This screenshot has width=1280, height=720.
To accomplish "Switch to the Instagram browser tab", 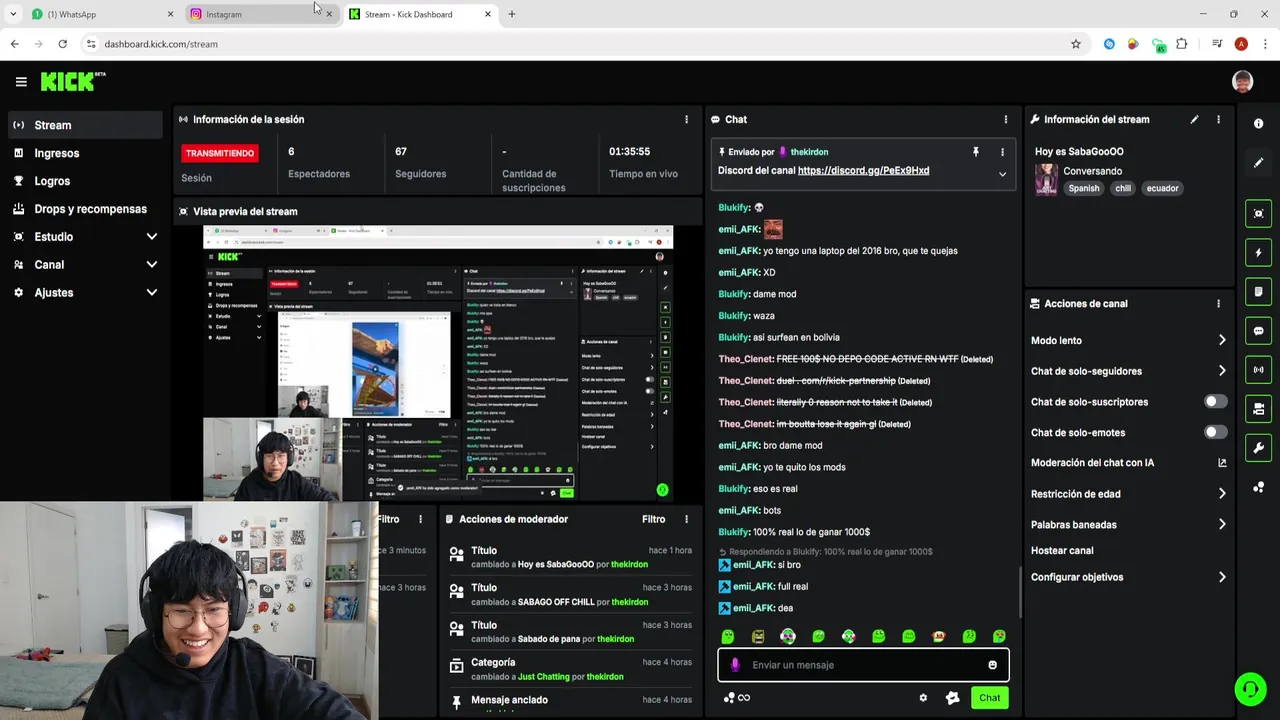I will (260, 14).
